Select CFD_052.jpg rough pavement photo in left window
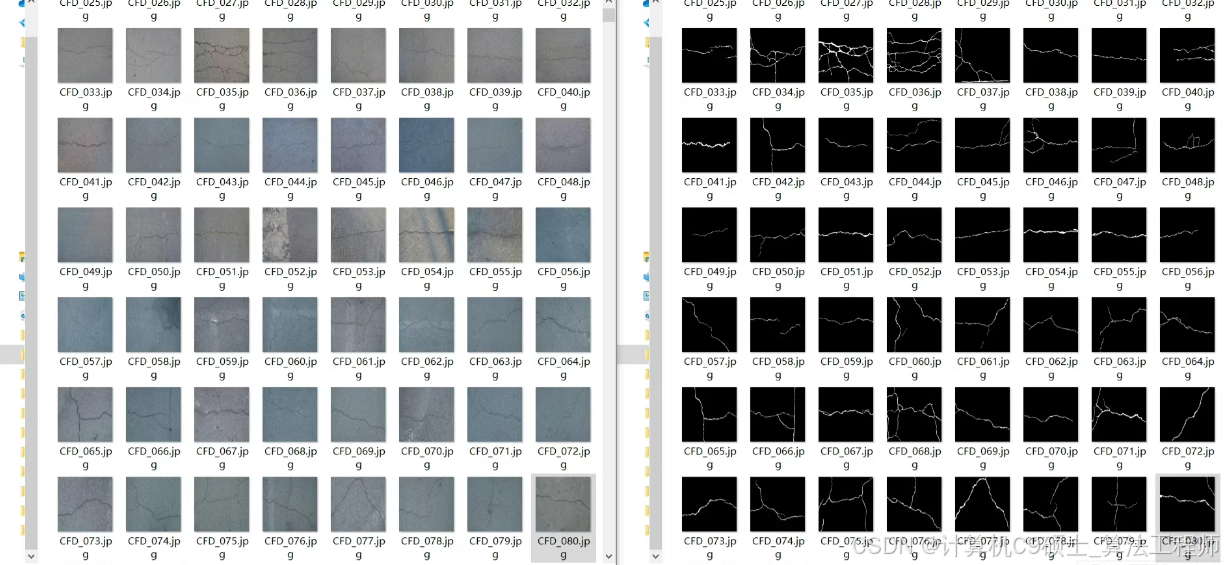Viewport: 1224px width, 565px height. pos(290,235)
